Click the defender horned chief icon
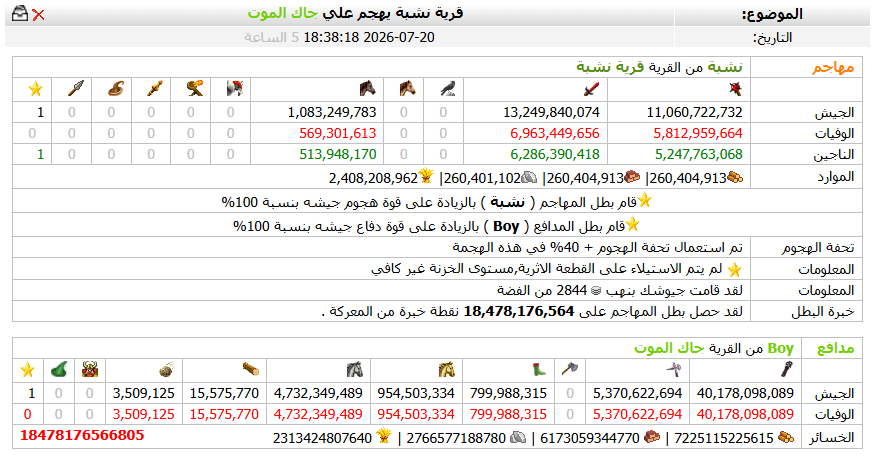This screenshot has height=457, width=872. point(90,370)
